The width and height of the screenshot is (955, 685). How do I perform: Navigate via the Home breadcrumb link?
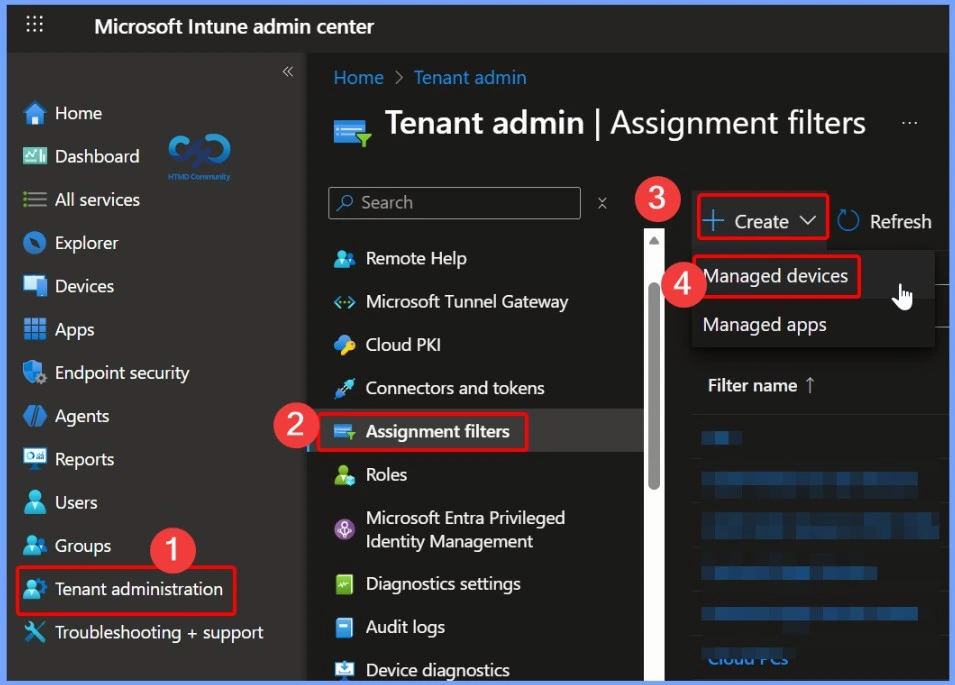358,77
